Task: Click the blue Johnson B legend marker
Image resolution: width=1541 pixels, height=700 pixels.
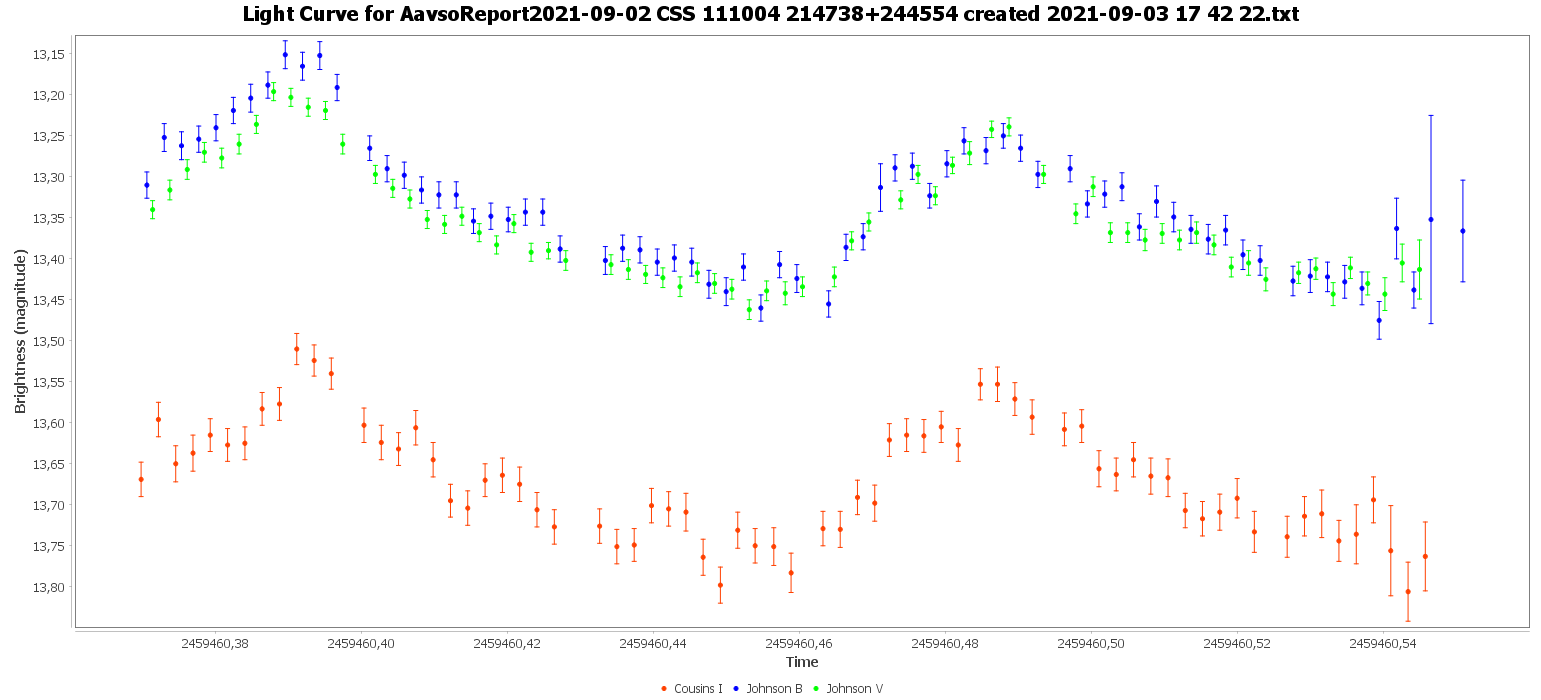Action: (x=736, y=688)
